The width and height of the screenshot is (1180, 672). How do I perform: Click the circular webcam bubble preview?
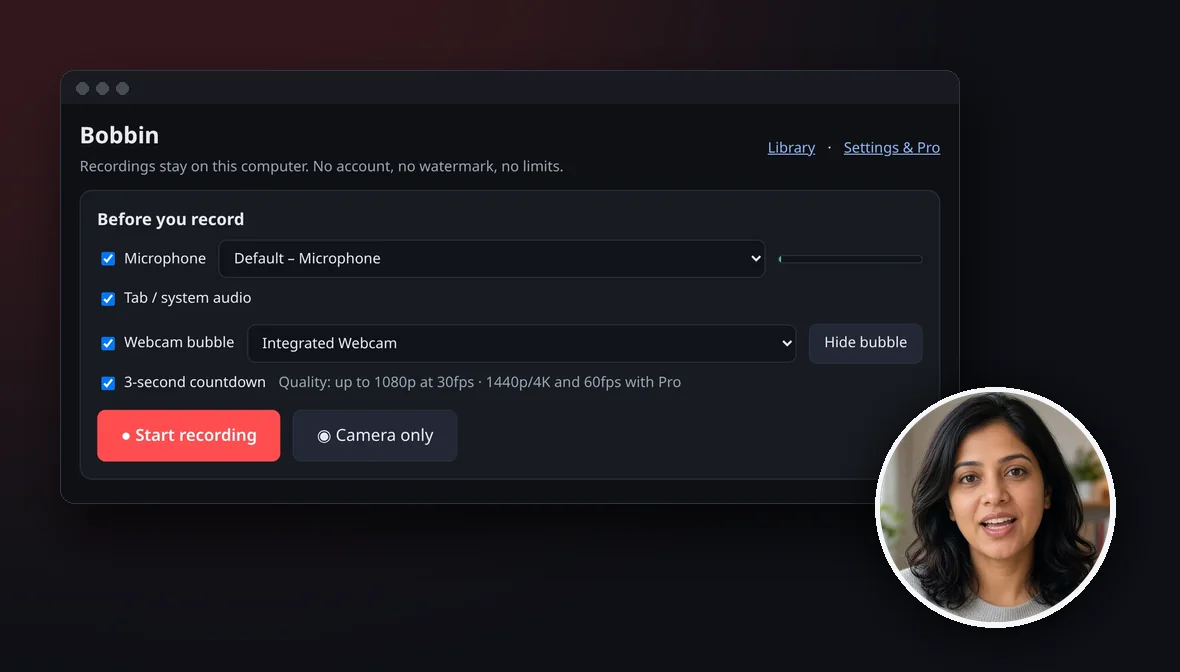point(995,507)
